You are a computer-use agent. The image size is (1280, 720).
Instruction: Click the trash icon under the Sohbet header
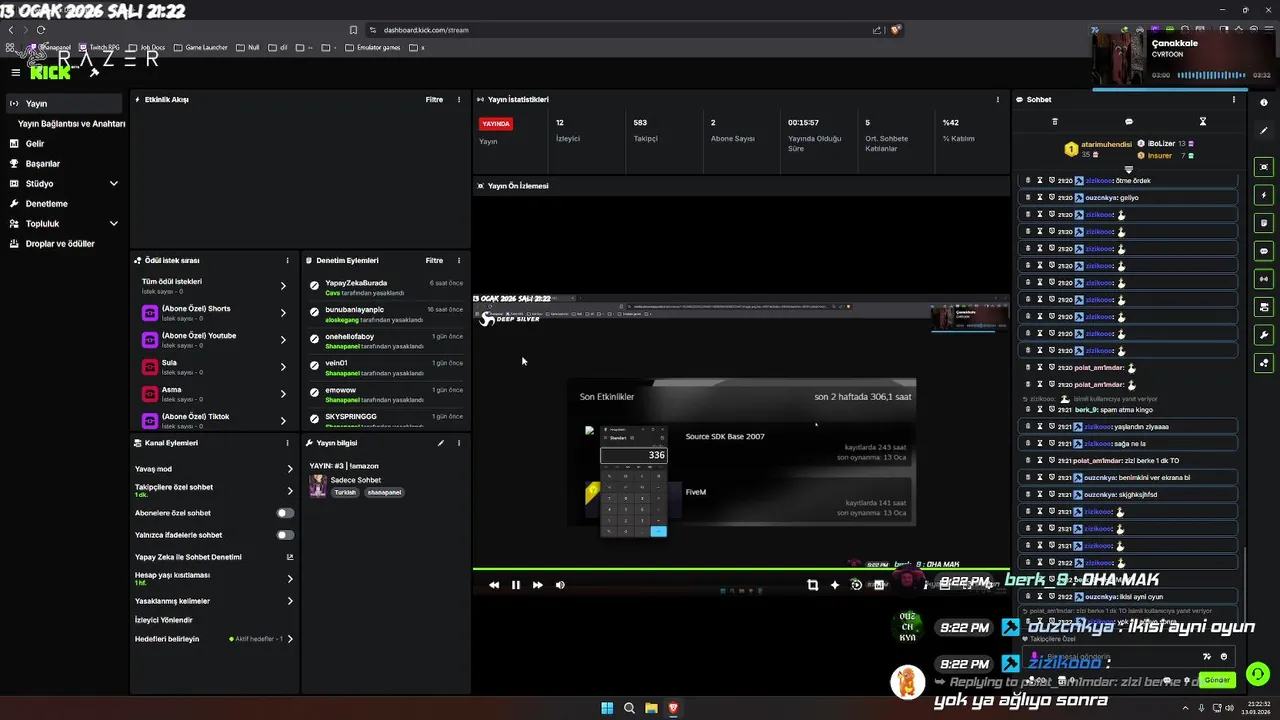1055,122
